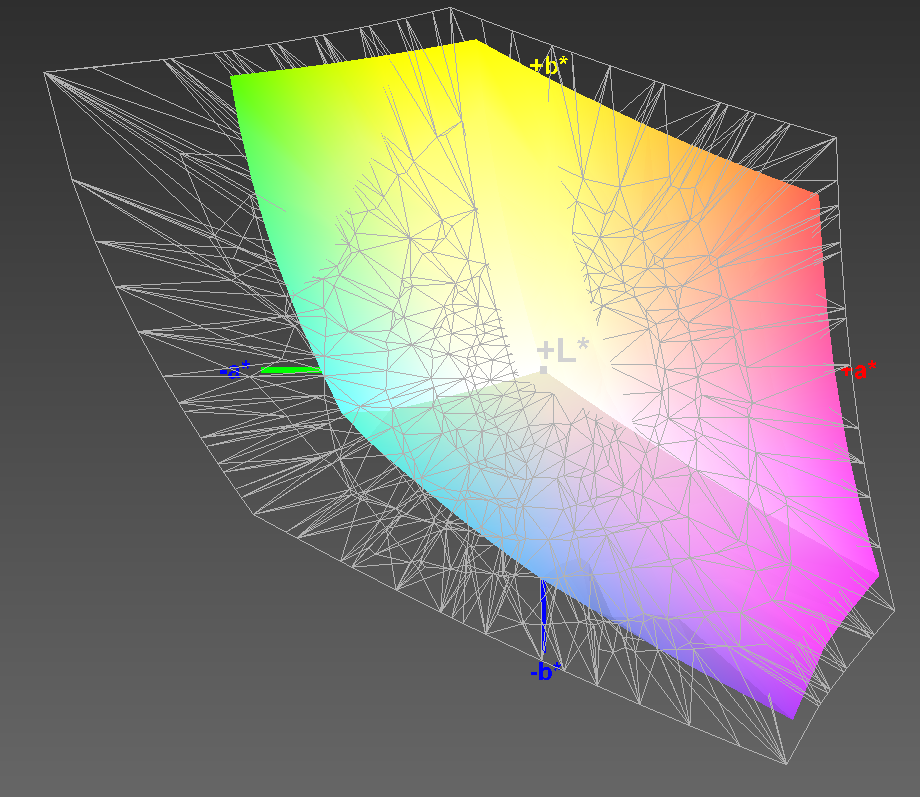Click the blue -a* axis label
920x797 pixels.
(235, 370)
